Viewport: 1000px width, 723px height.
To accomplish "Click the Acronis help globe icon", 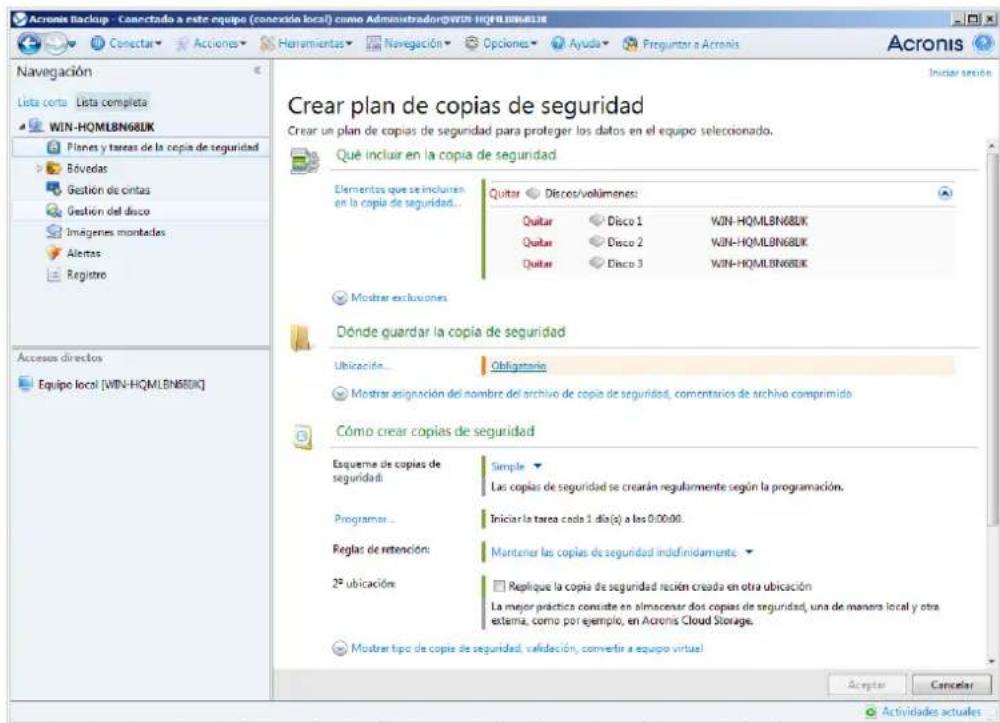I will point(984,43).
